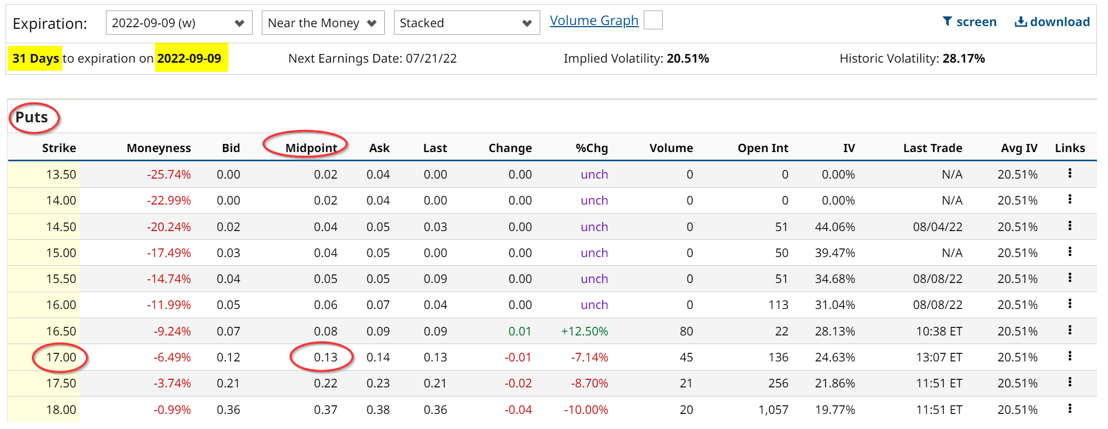Open links menu for 14.50 strike row
1108x429 pixels.
click(x=1069, y=226)
